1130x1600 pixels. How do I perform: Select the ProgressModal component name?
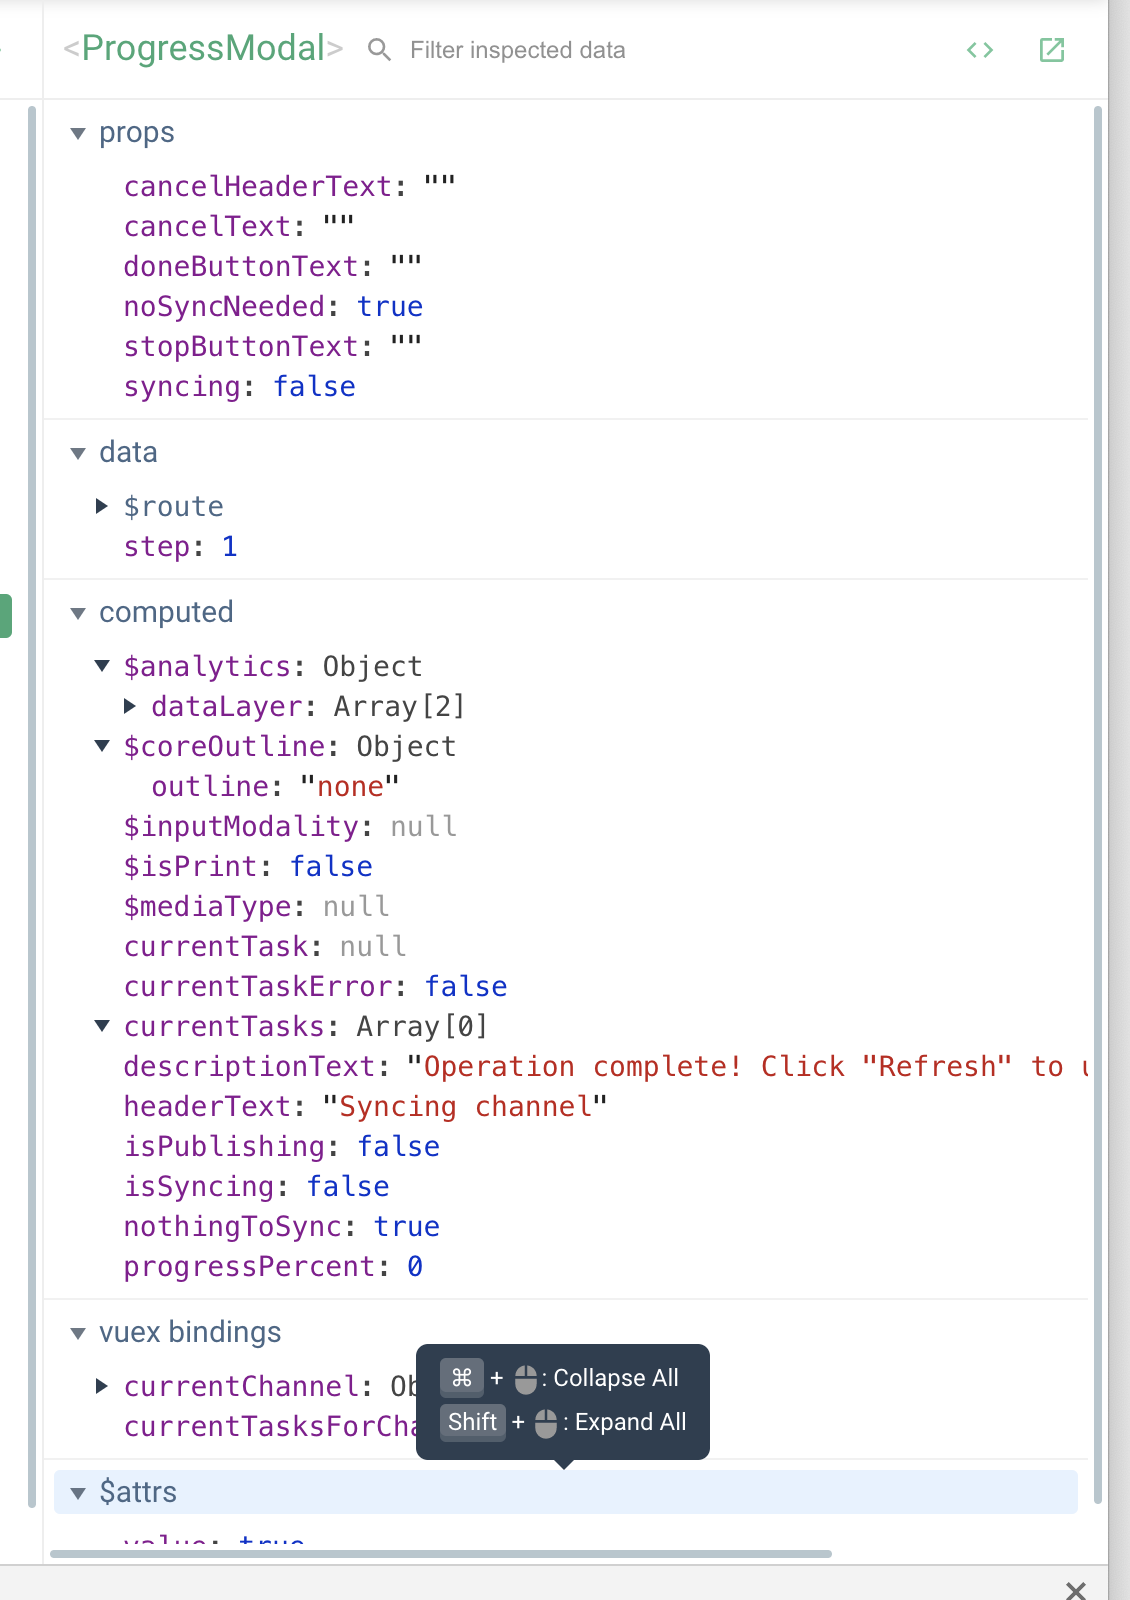pyautogui.click(x=203, y=48)
